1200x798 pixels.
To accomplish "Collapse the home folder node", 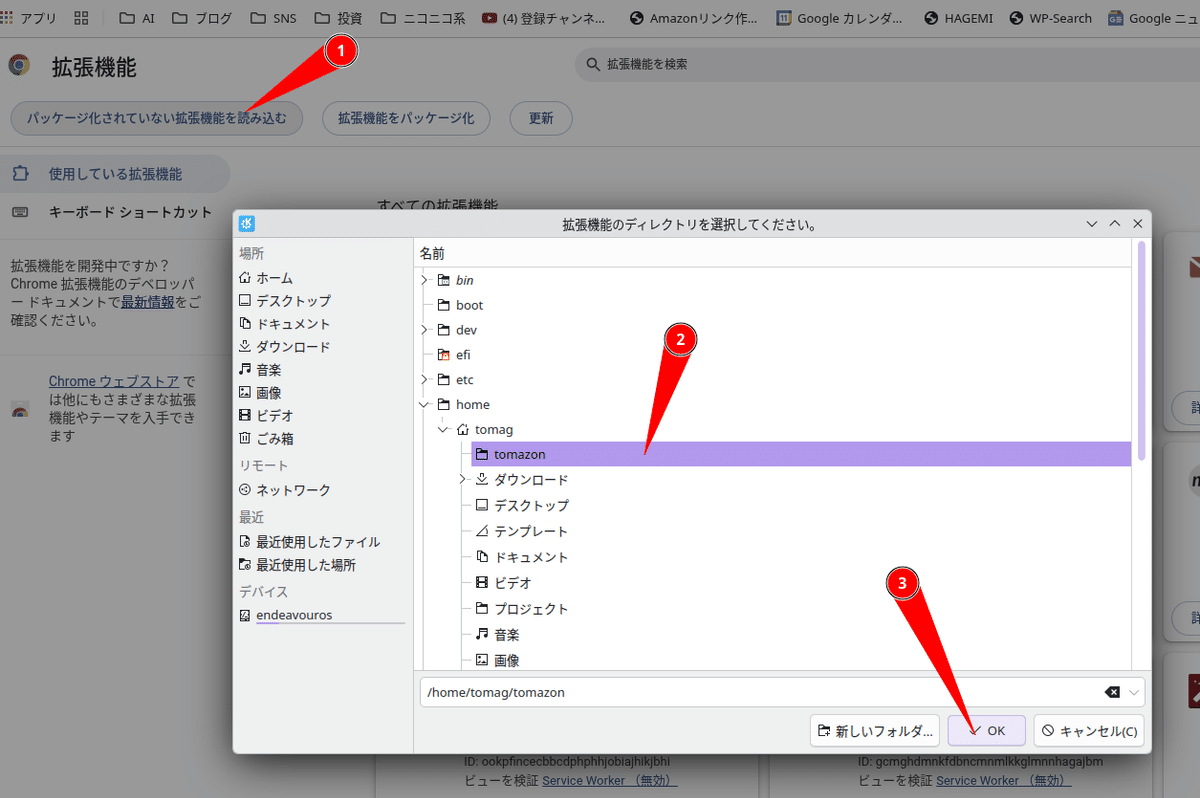I will click(x=425, y=405).
